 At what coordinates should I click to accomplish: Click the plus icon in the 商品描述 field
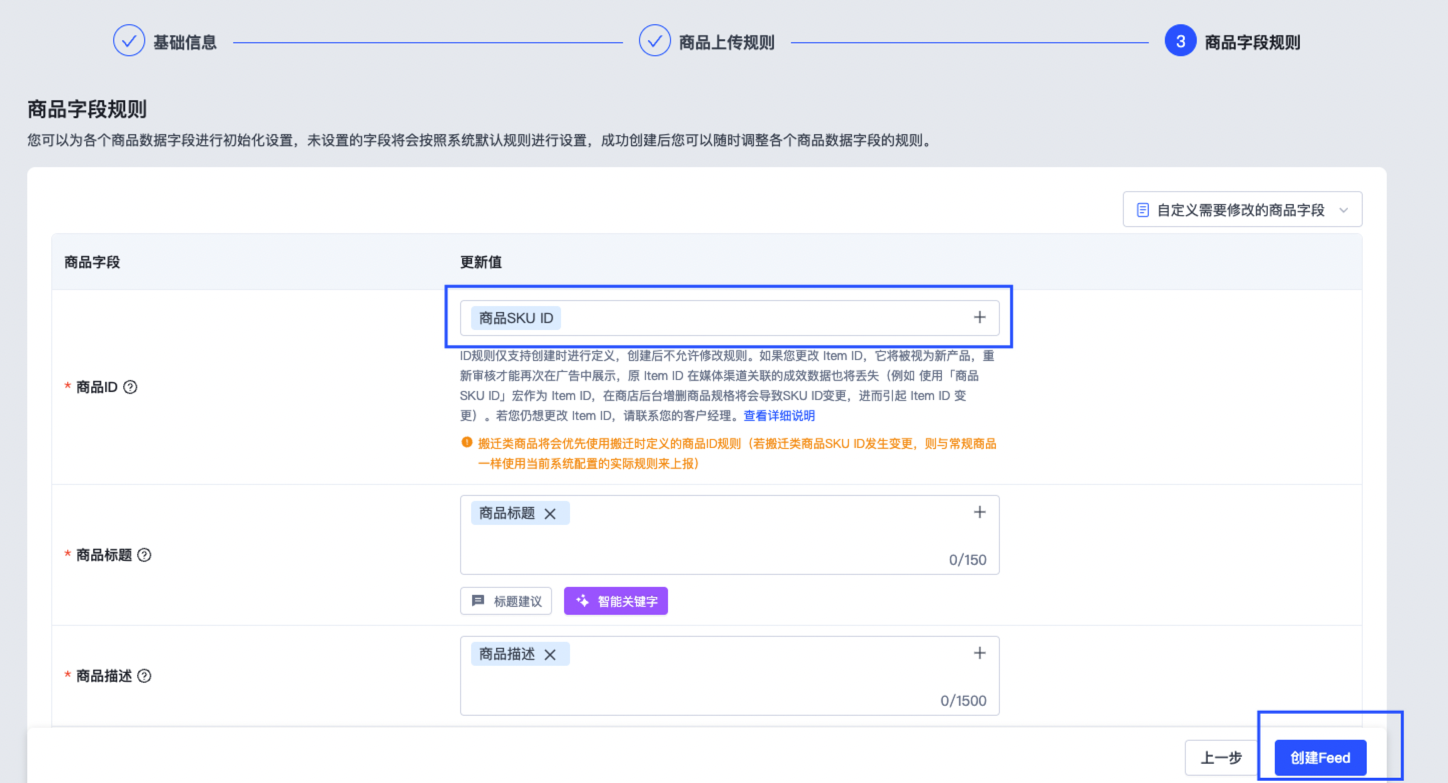979,652
